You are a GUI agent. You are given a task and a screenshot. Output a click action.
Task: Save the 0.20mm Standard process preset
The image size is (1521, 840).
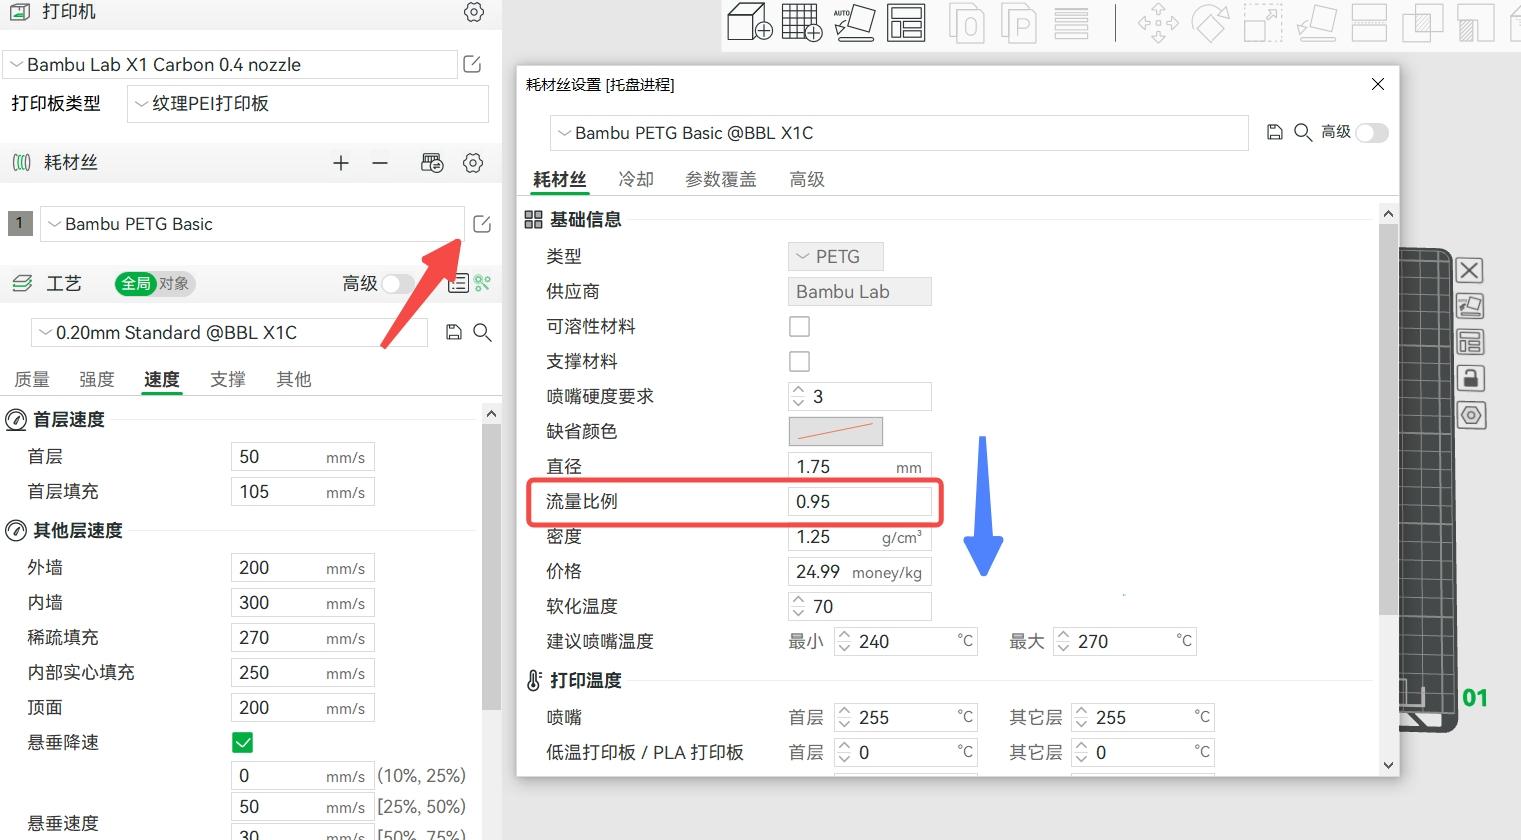tap(454, 332)
